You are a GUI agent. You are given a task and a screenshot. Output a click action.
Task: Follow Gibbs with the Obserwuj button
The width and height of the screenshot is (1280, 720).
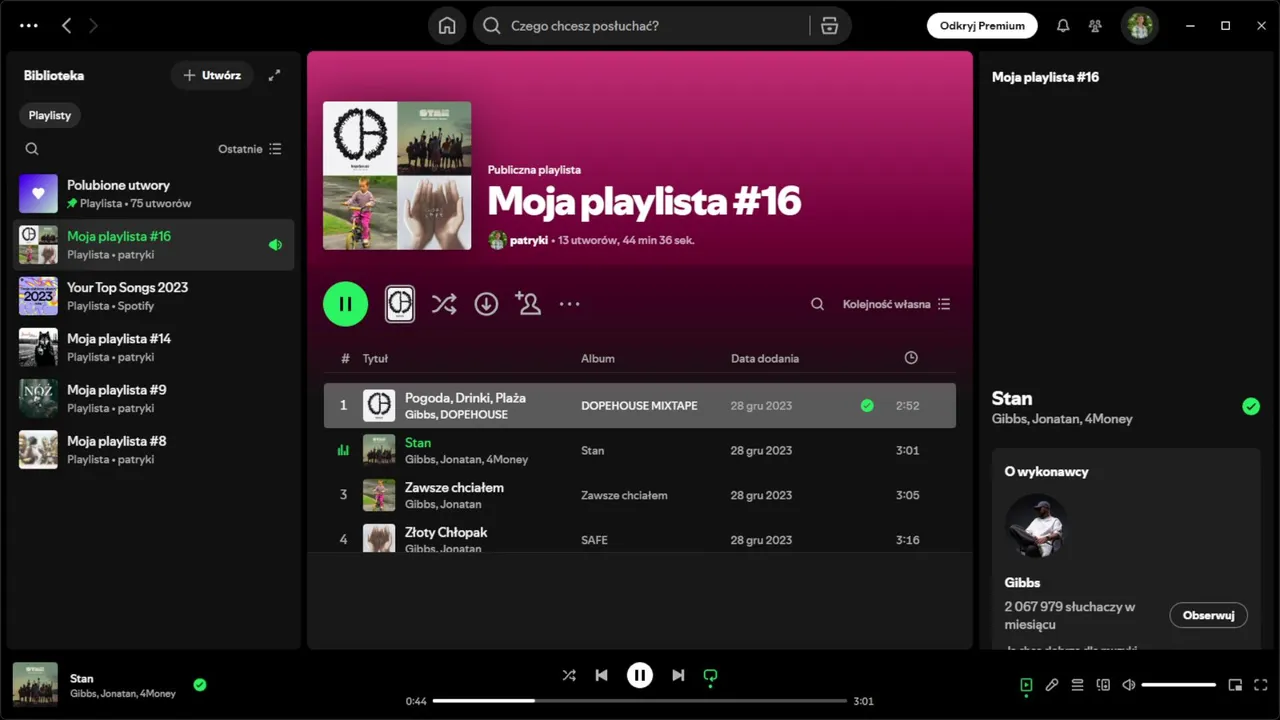pos(1208,615)
